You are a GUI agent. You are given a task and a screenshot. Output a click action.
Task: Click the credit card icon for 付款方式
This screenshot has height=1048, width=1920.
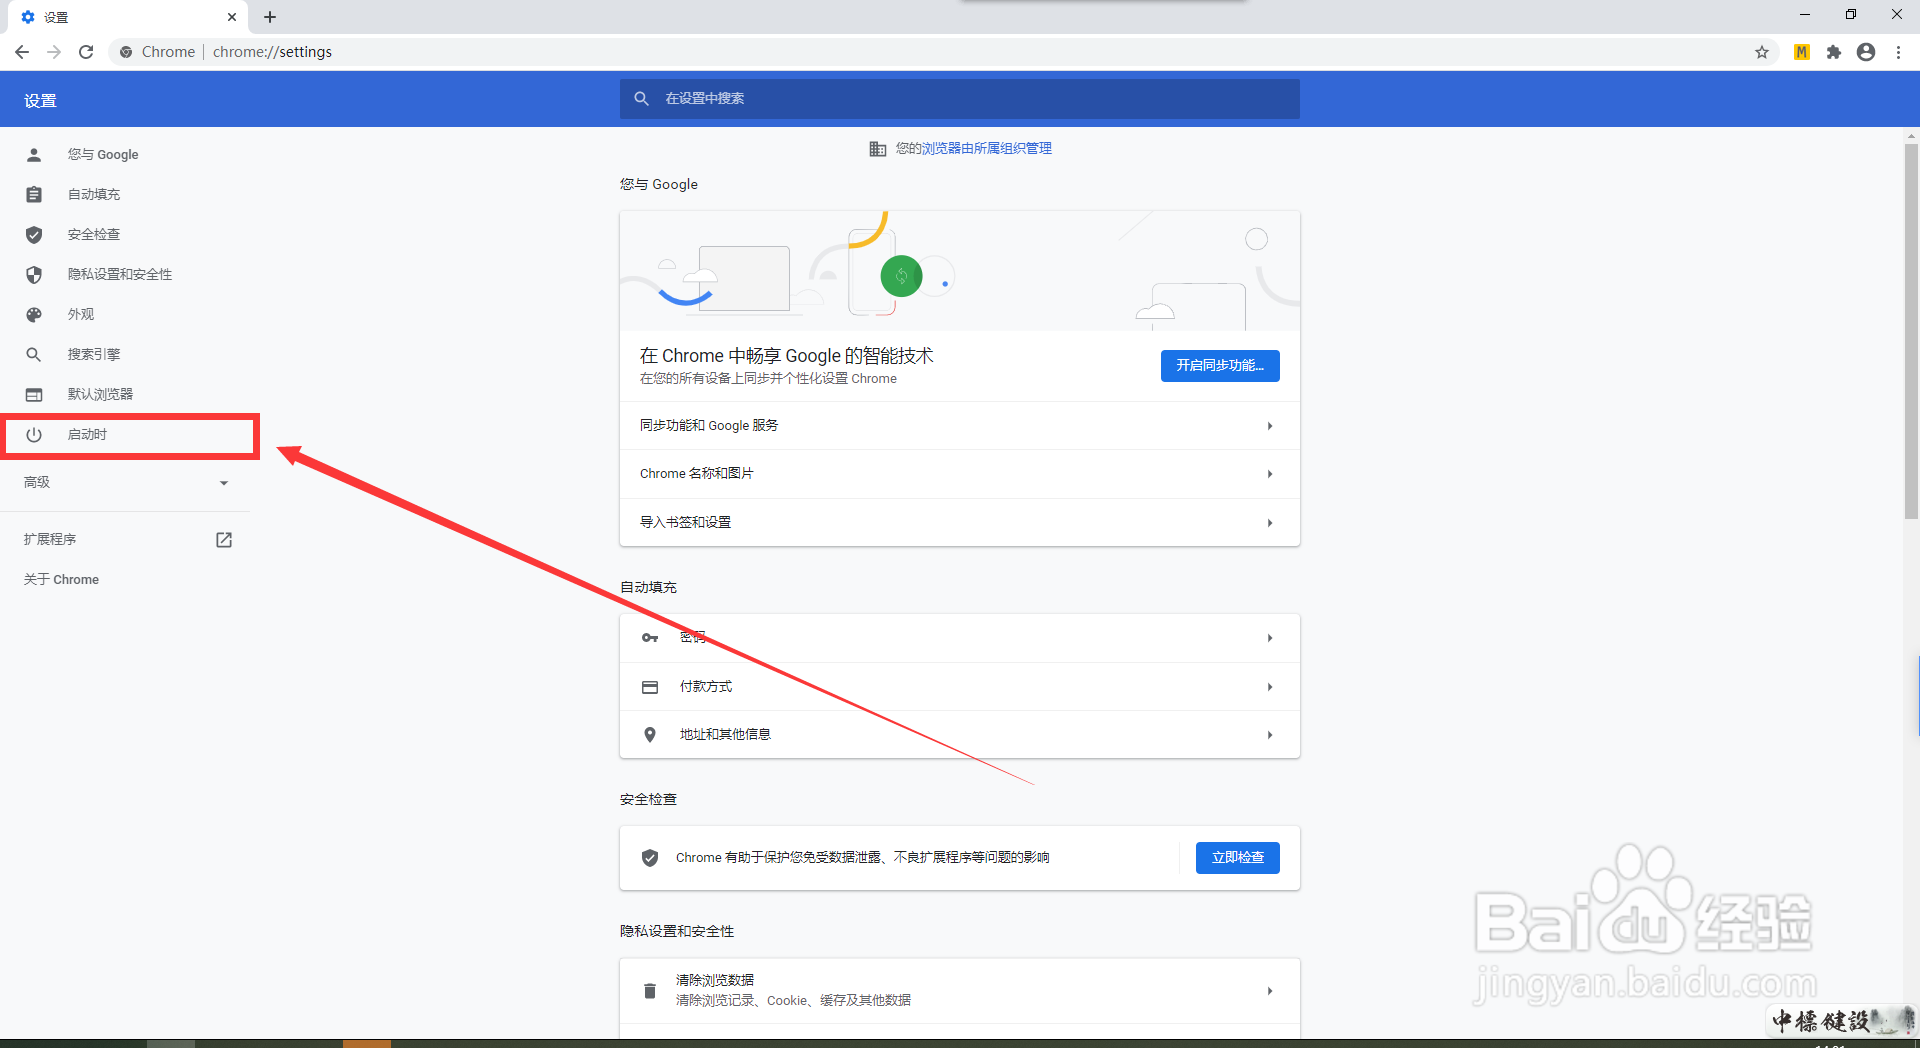tap(650, 687)
